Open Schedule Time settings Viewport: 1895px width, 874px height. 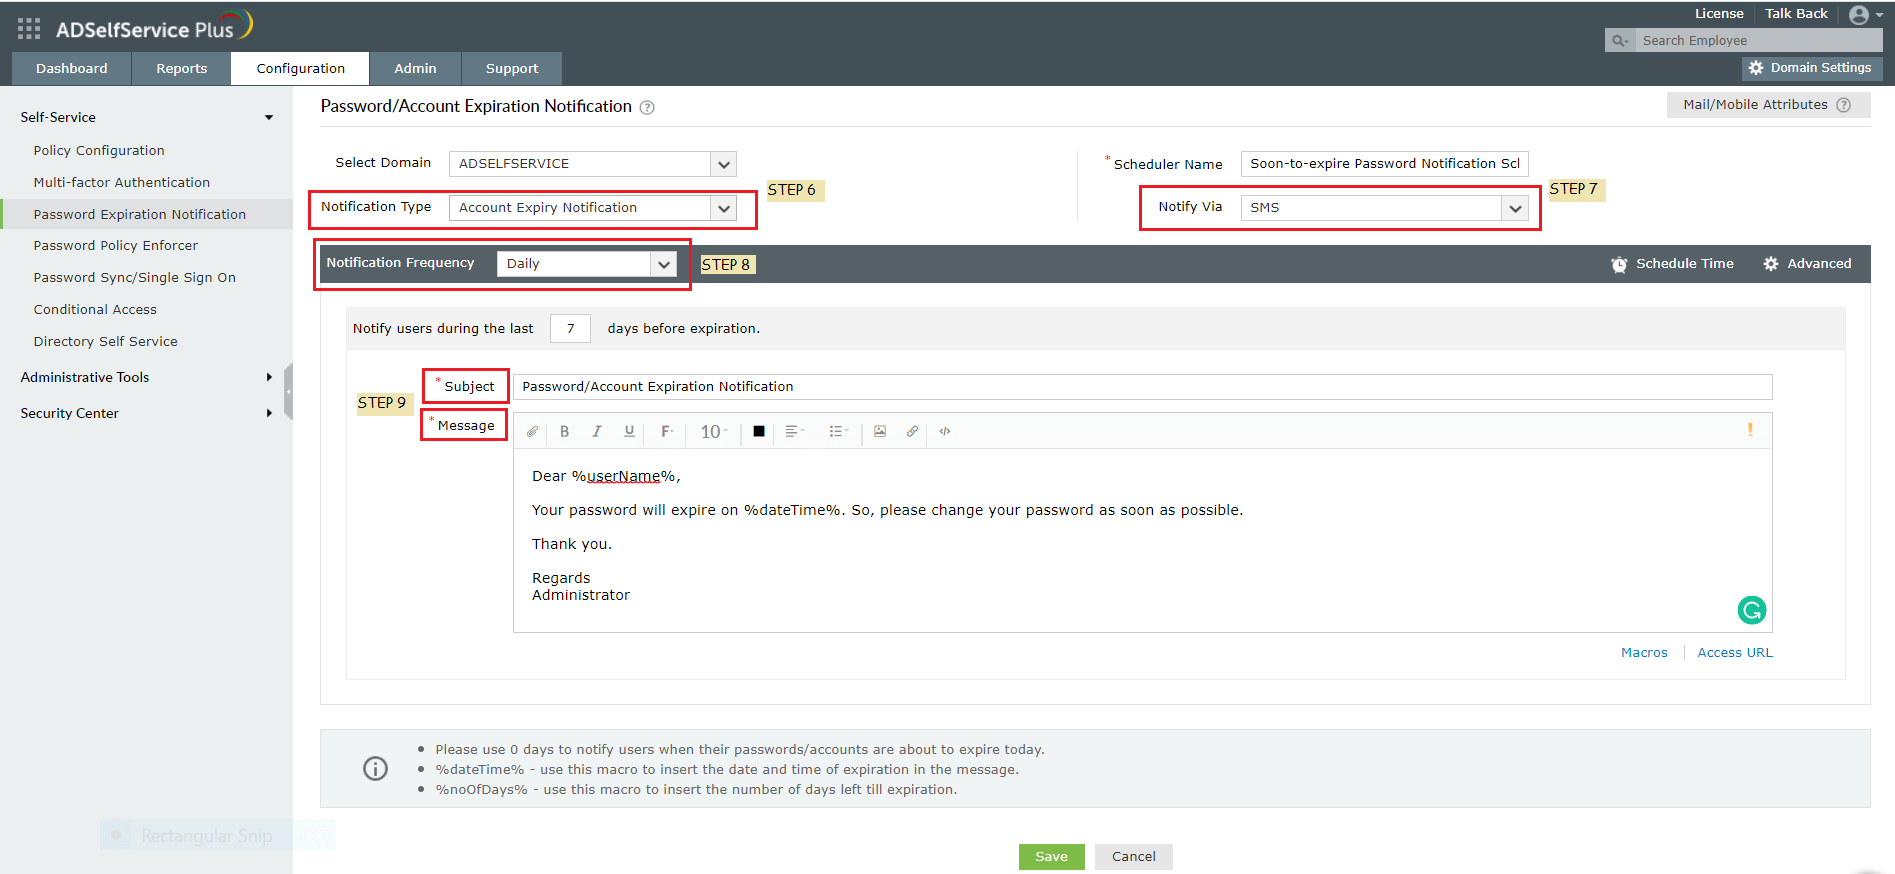pyautogui.click(x=1673, y=264)
